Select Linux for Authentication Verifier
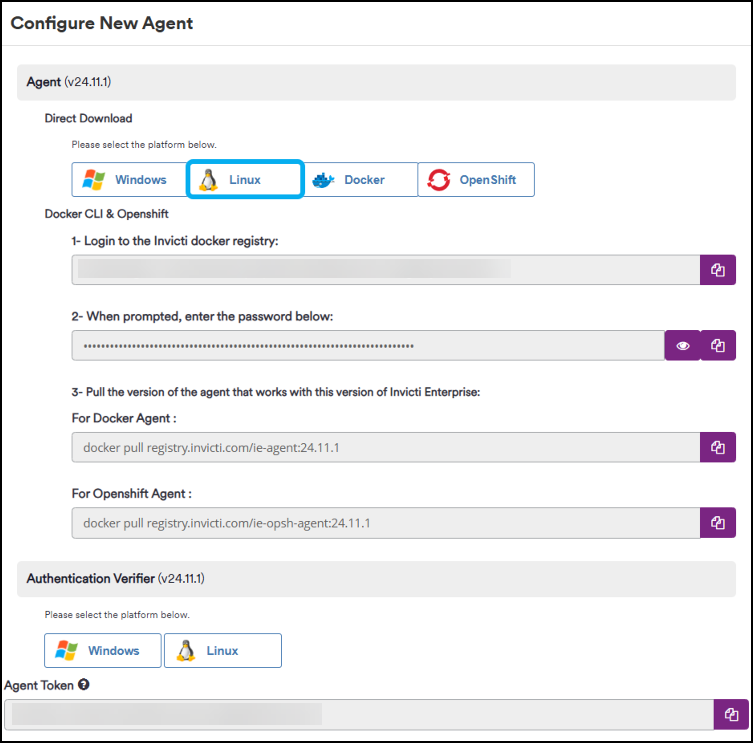The height and width of the screenshot is (743, 753). 223,650
